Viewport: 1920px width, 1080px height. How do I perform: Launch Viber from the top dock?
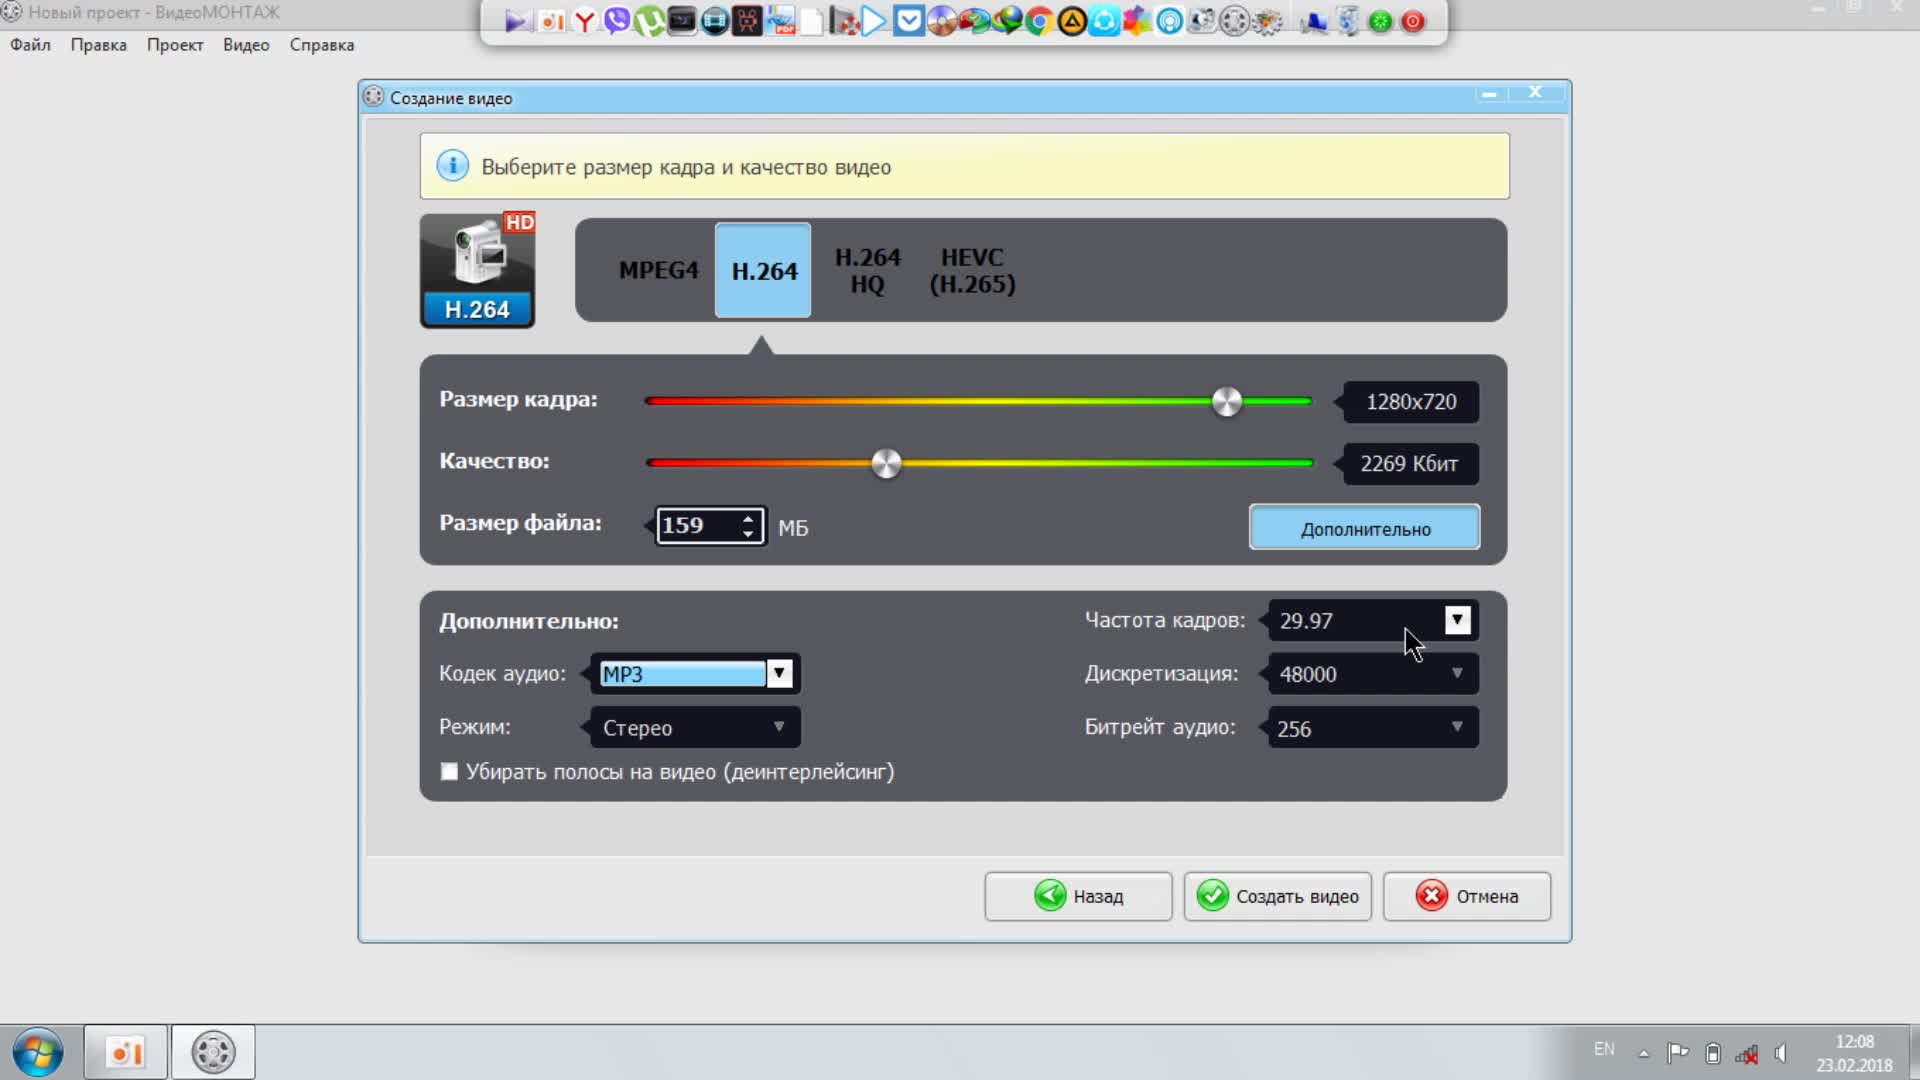[616, 21]
